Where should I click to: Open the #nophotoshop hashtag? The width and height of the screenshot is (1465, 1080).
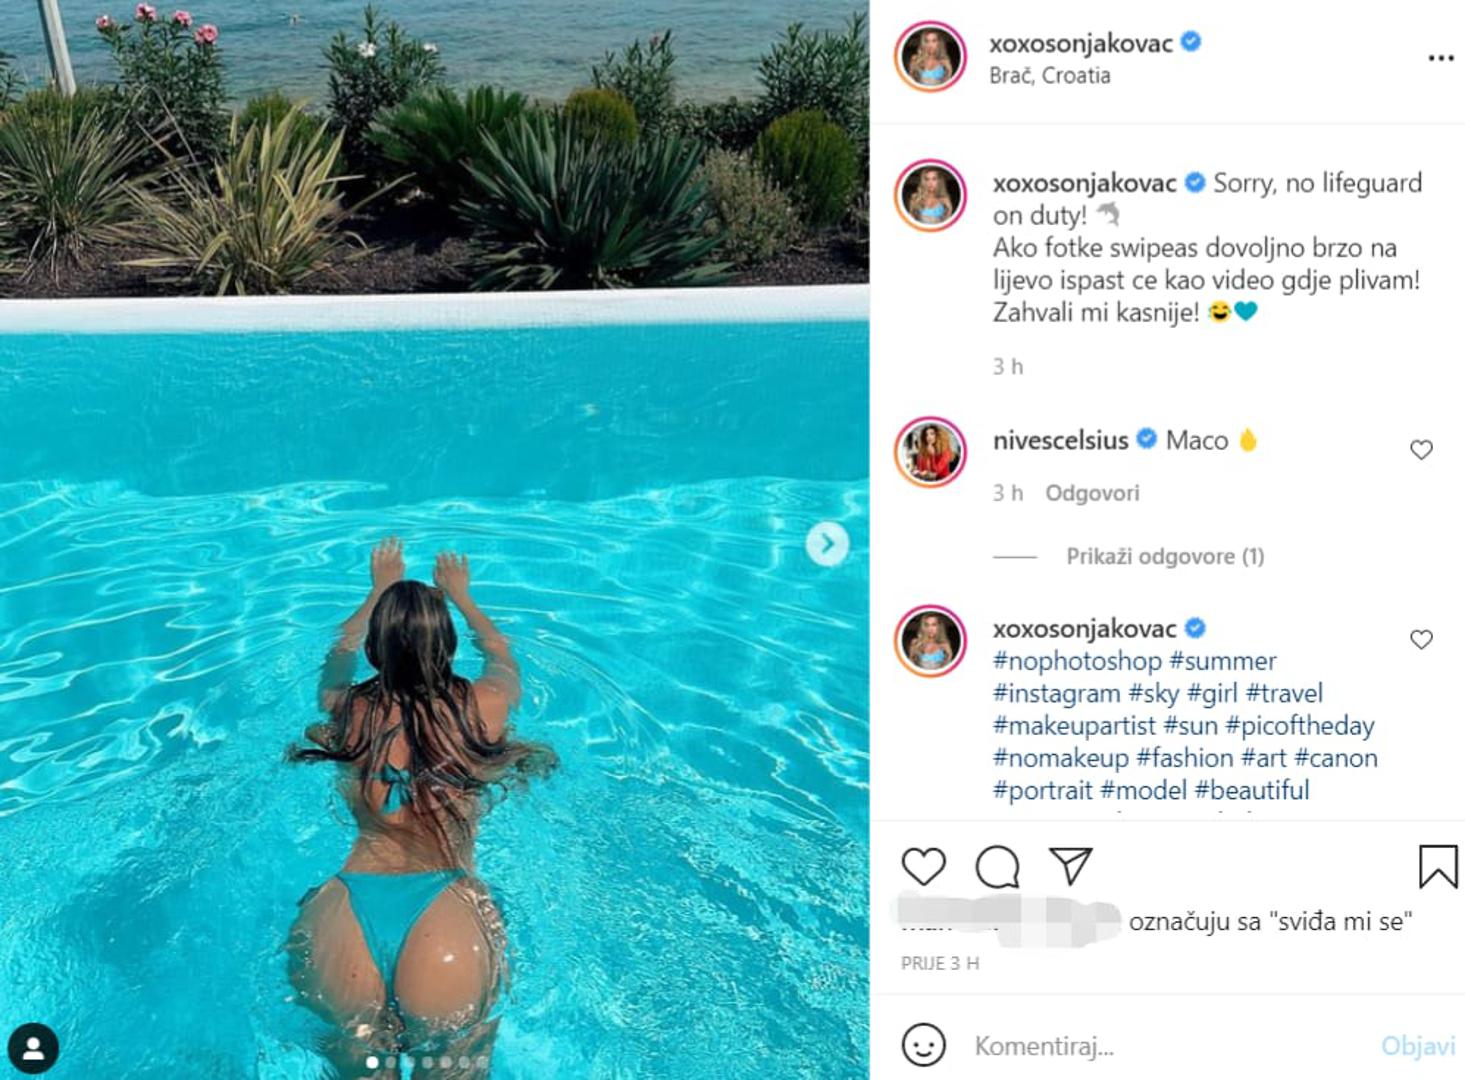click(1077, 661)
